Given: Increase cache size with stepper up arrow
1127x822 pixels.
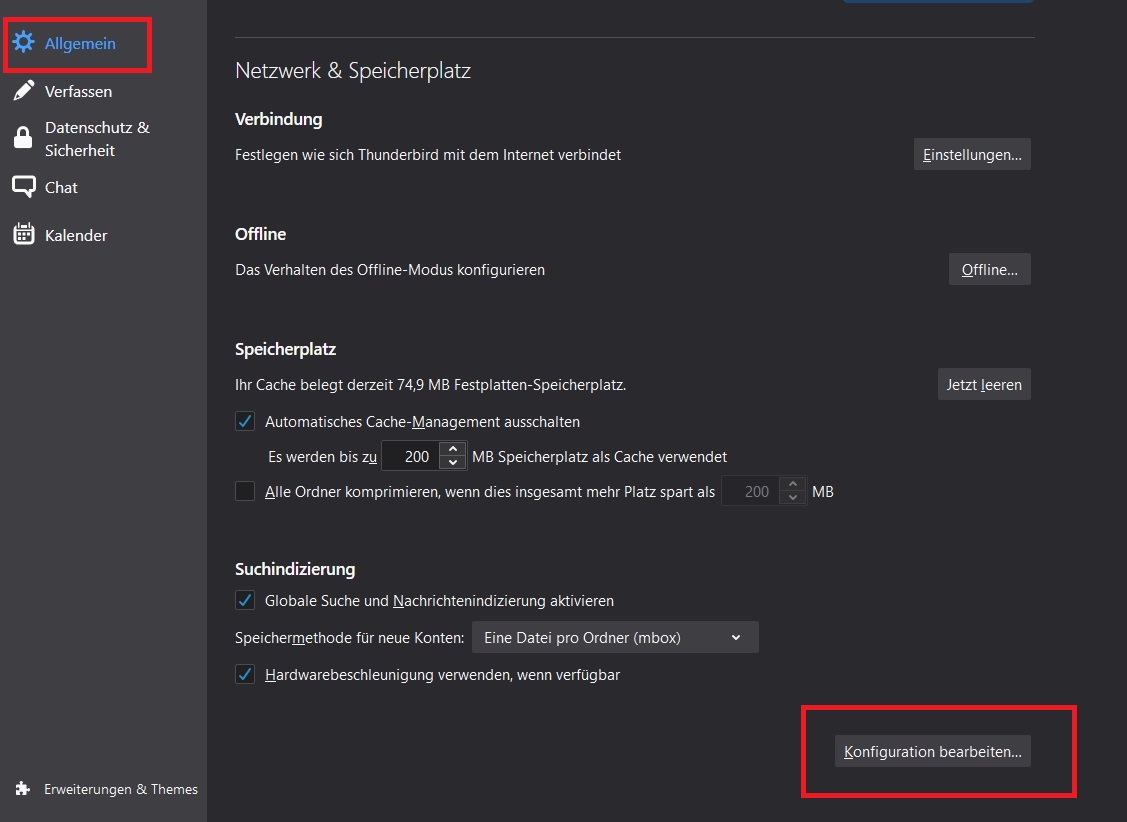Looking at the screenshot, I should click(x=453, y=450).
